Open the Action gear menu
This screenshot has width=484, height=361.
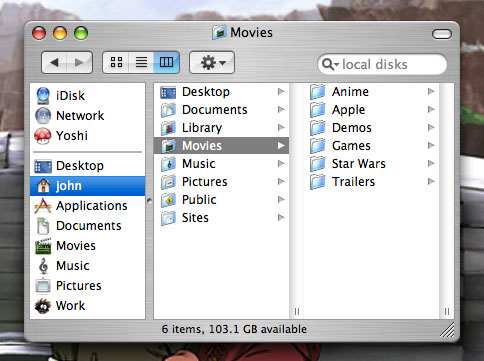pyautogui.click(x=212, y=62)
